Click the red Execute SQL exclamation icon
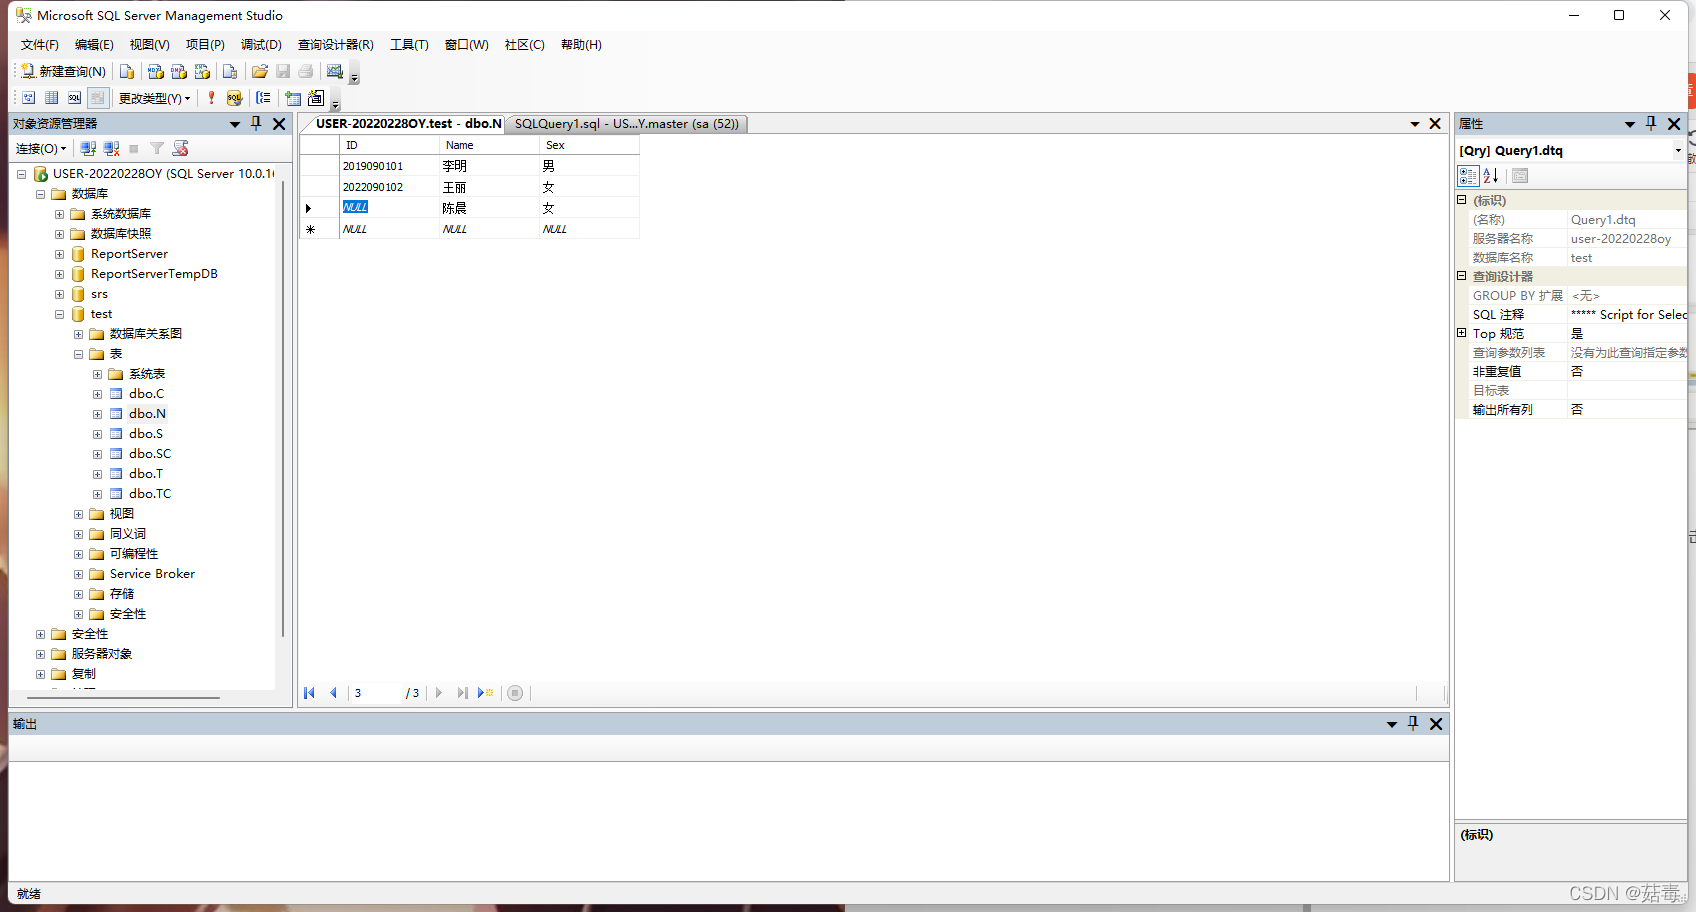This screenshot has height=912, width=1696. 211,98
